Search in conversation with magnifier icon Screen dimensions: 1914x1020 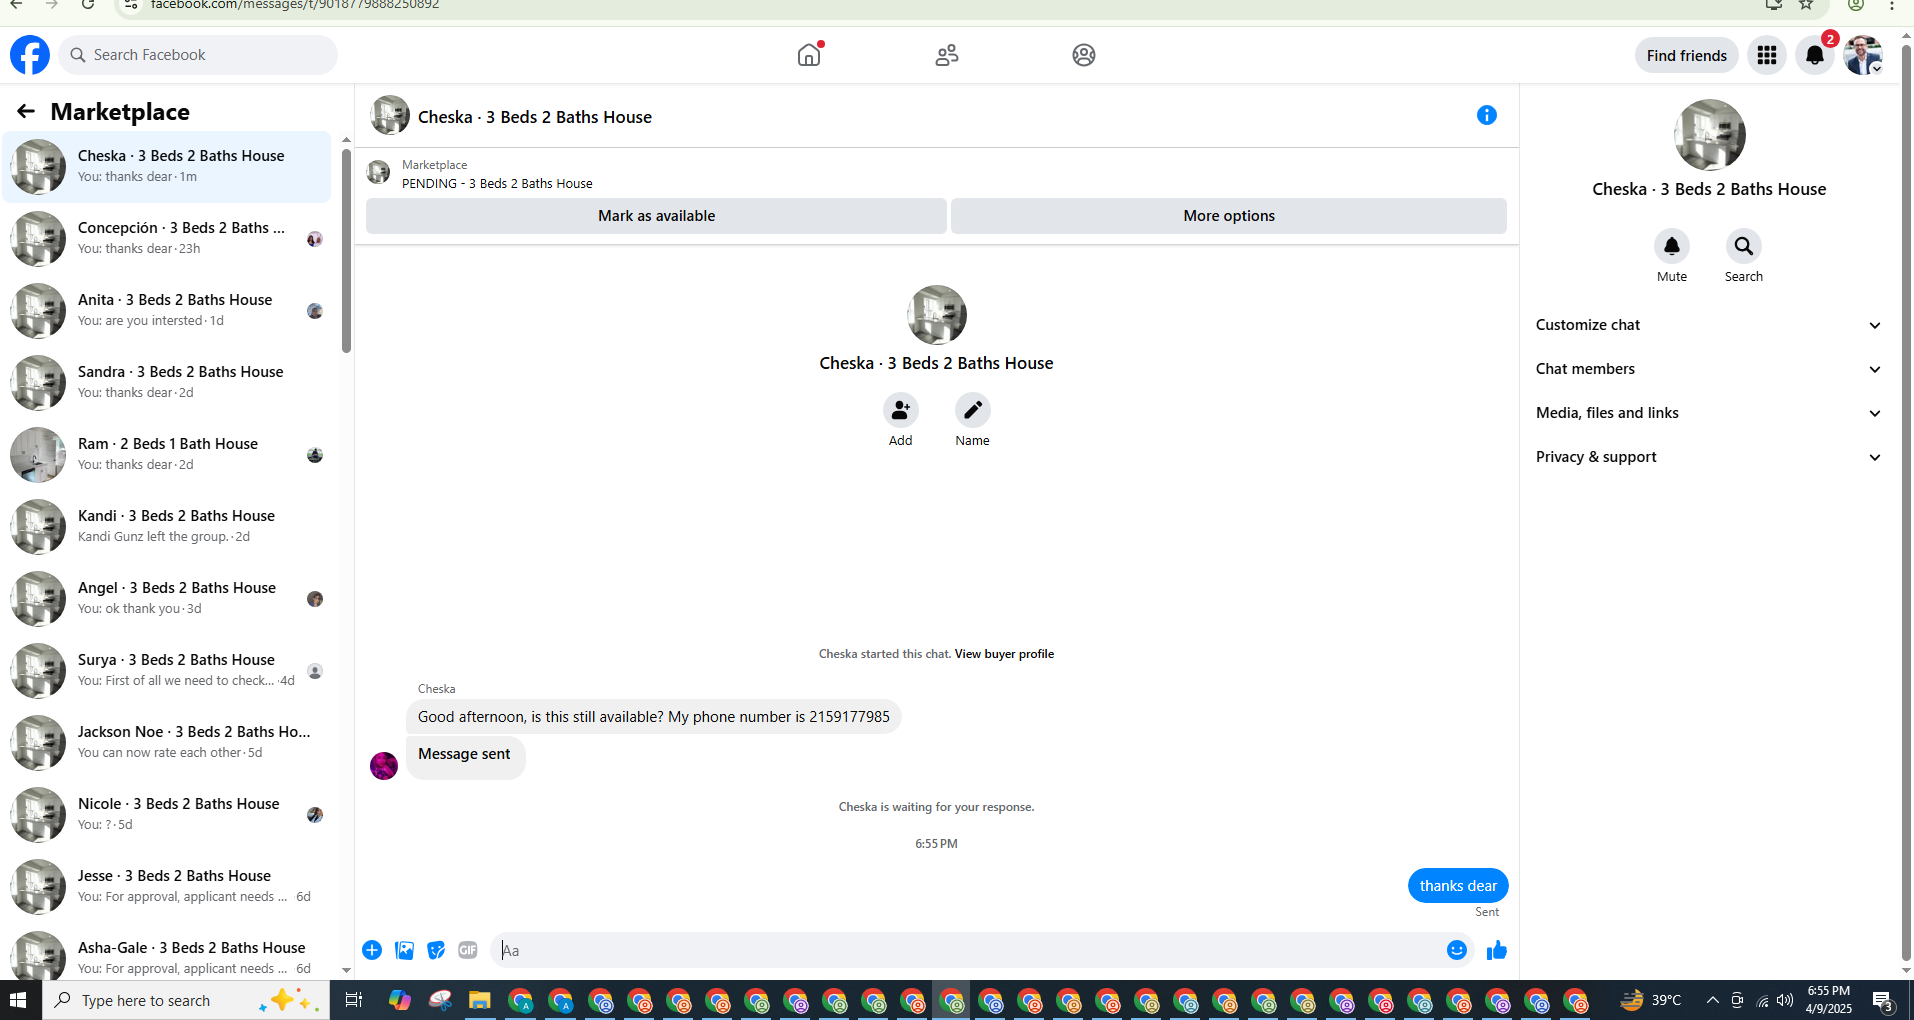point(1744,246)
